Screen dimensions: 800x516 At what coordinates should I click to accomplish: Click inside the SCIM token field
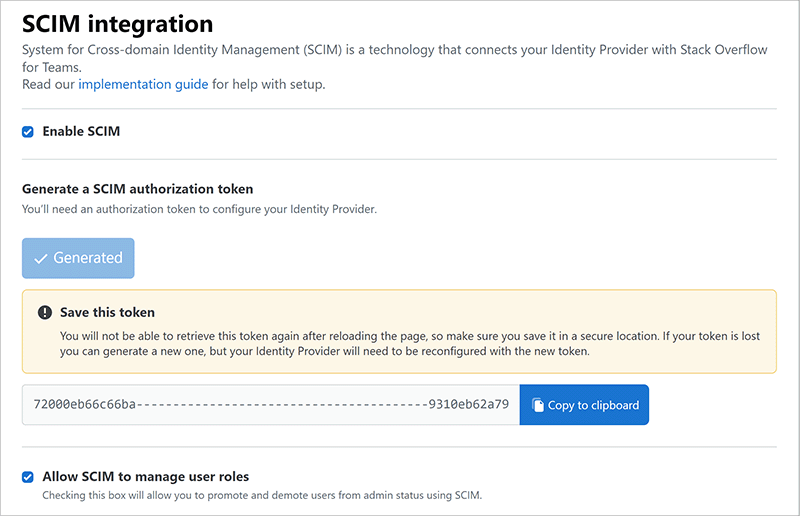coord(270,405)
